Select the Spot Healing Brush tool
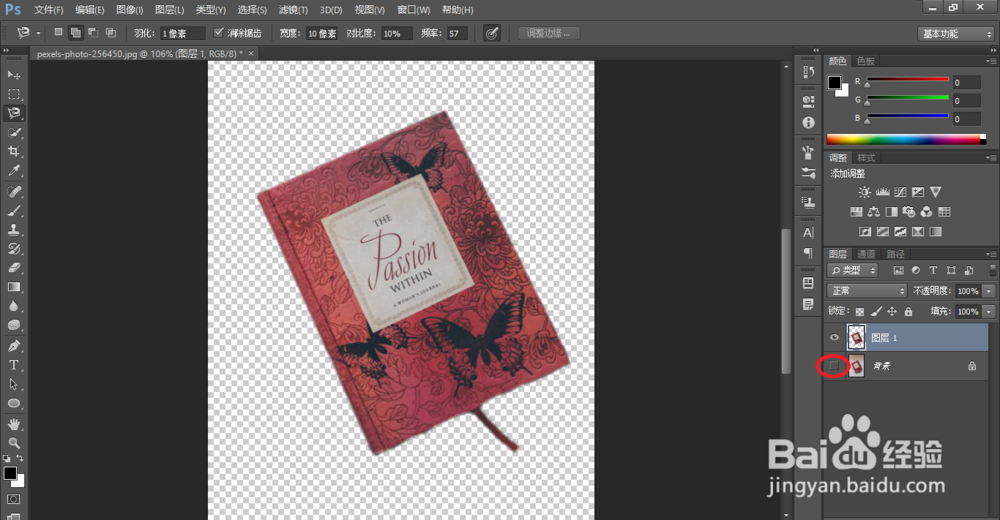This screenshot has width=1000, height=520. pos(13,191)
